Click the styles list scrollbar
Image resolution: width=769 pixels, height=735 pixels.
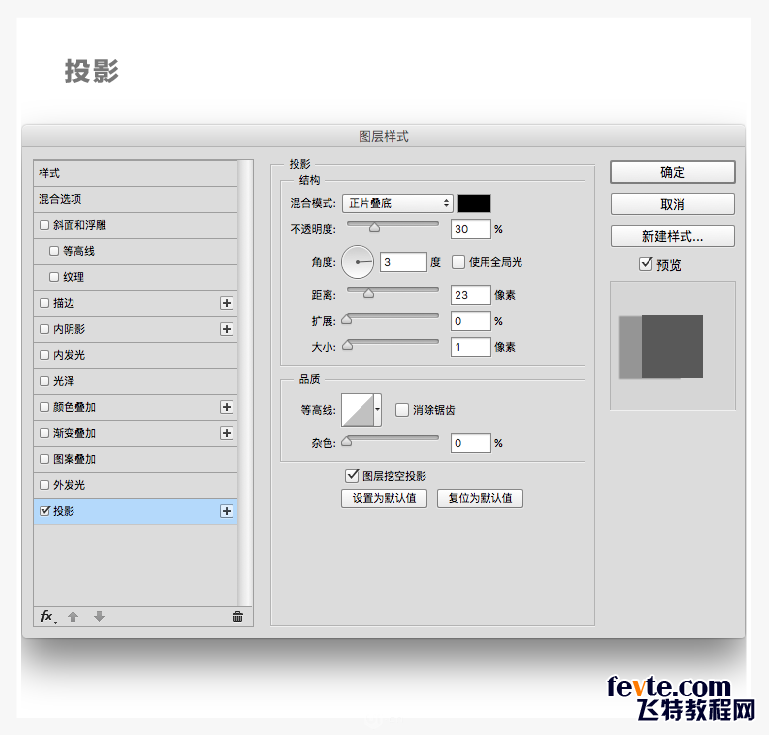tap(245, 382)
